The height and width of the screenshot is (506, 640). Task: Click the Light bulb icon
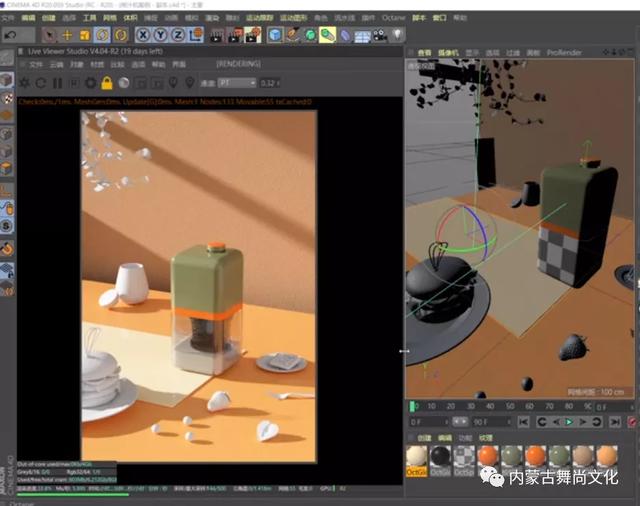point(398,35)
